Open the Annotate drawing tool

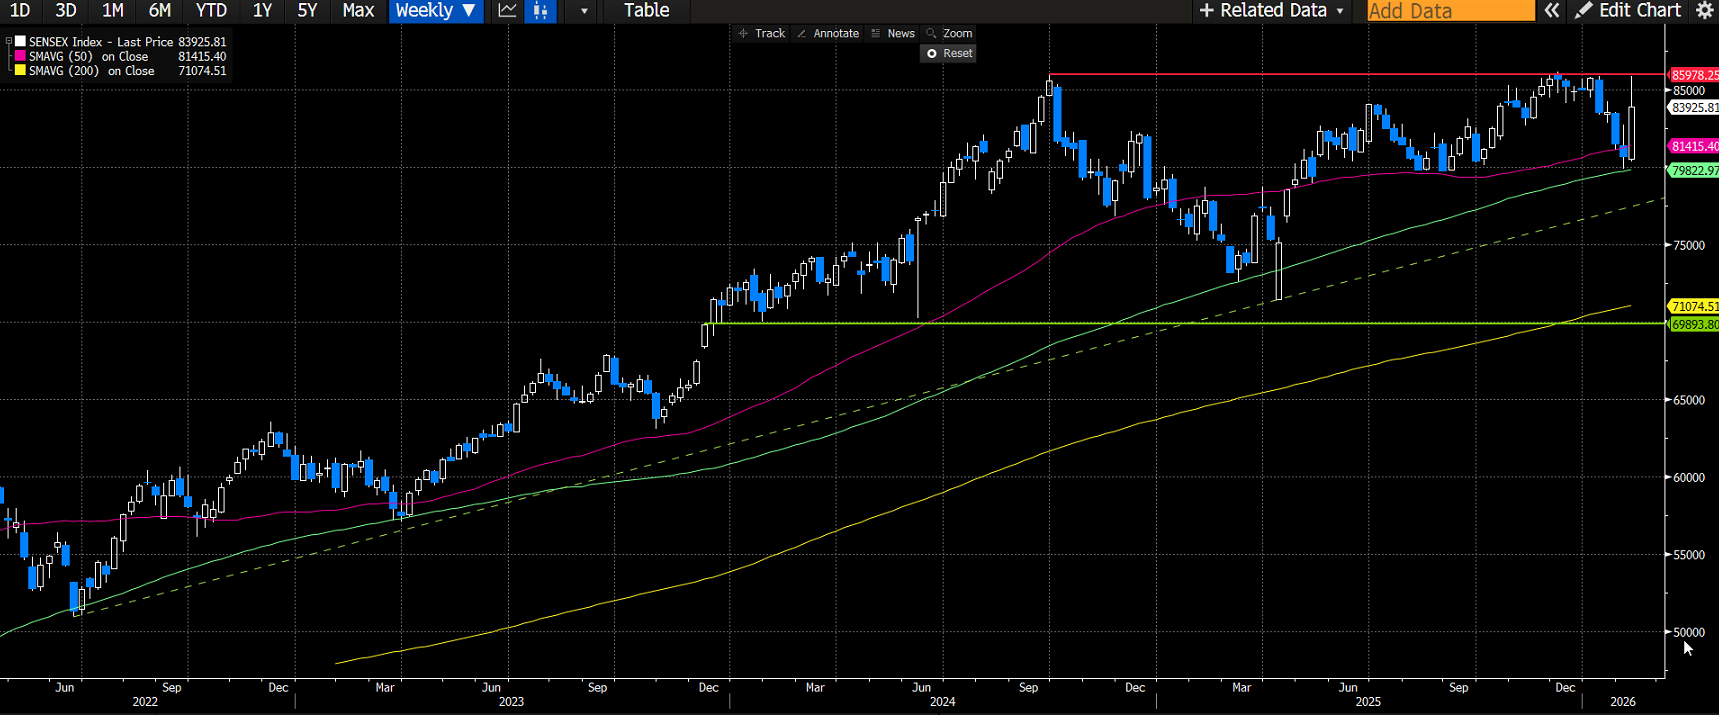827,33
